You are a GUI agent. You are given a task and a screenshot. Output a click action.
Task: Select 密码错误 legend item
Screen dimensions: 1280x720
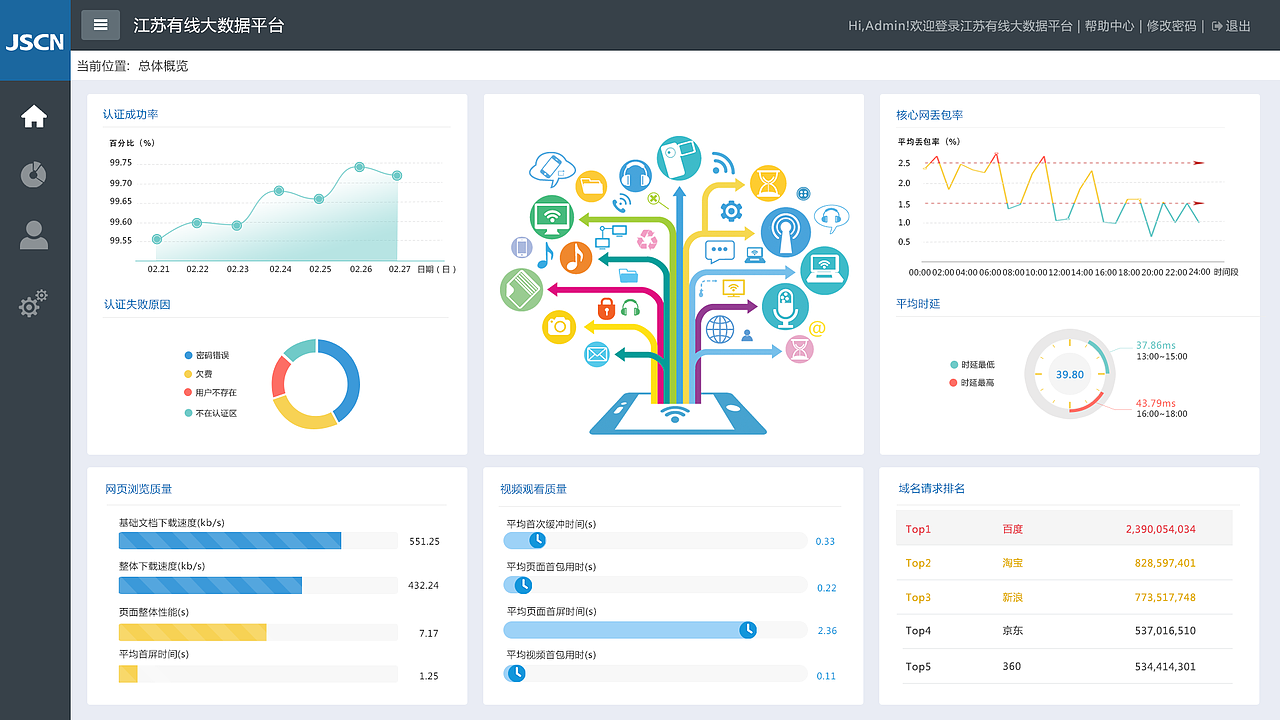click(x=207, y=355)
